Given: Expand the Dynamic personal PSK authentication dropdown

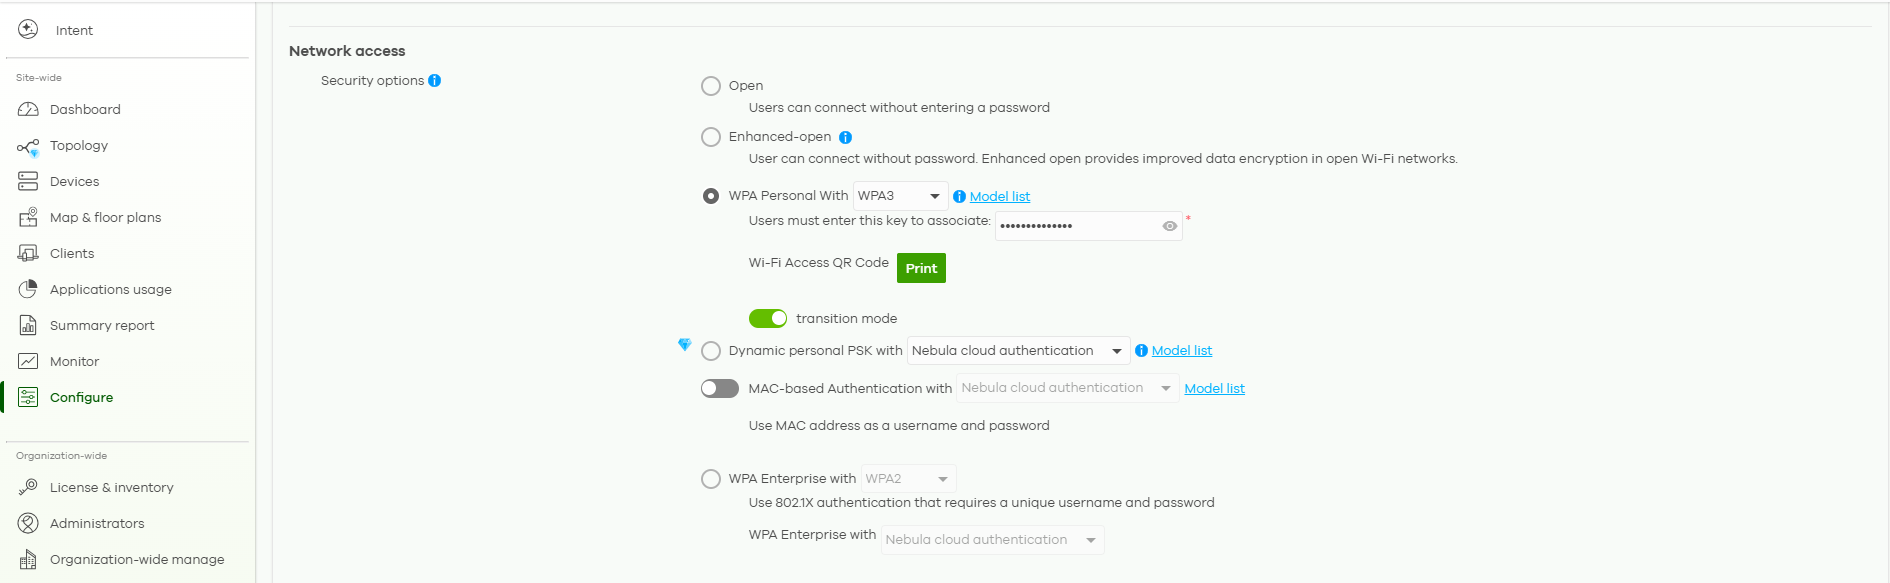Looking at the screenshot, I should tap(1018, 351).
